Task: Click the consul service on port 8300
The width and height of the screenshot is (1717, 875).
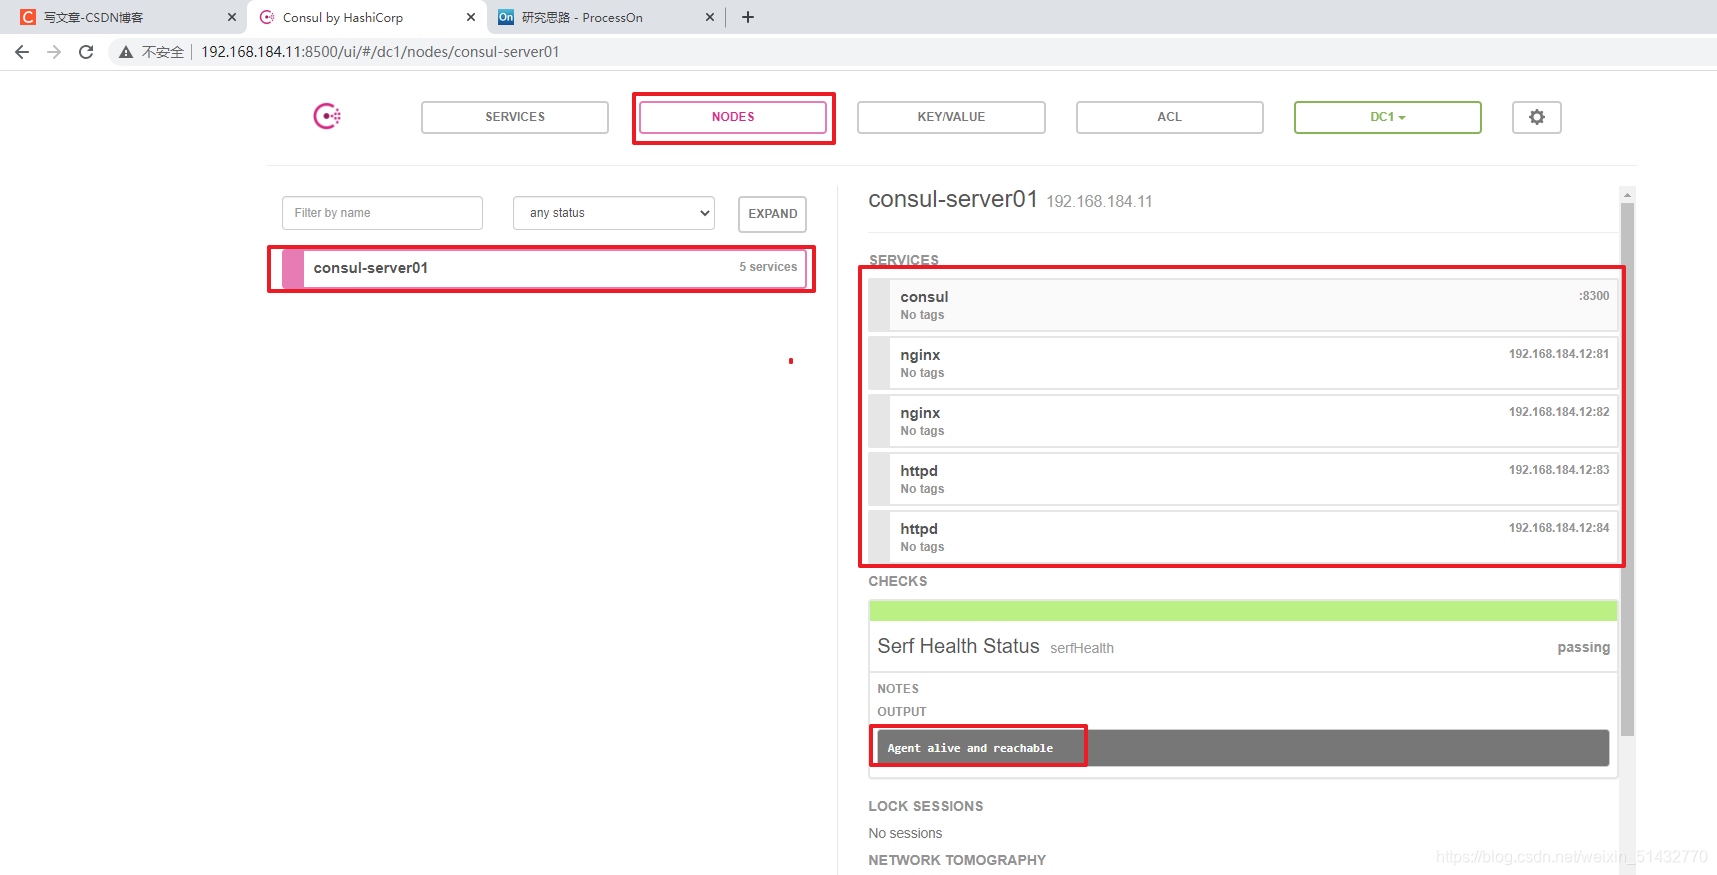Action: click(x=1243, y=305)
